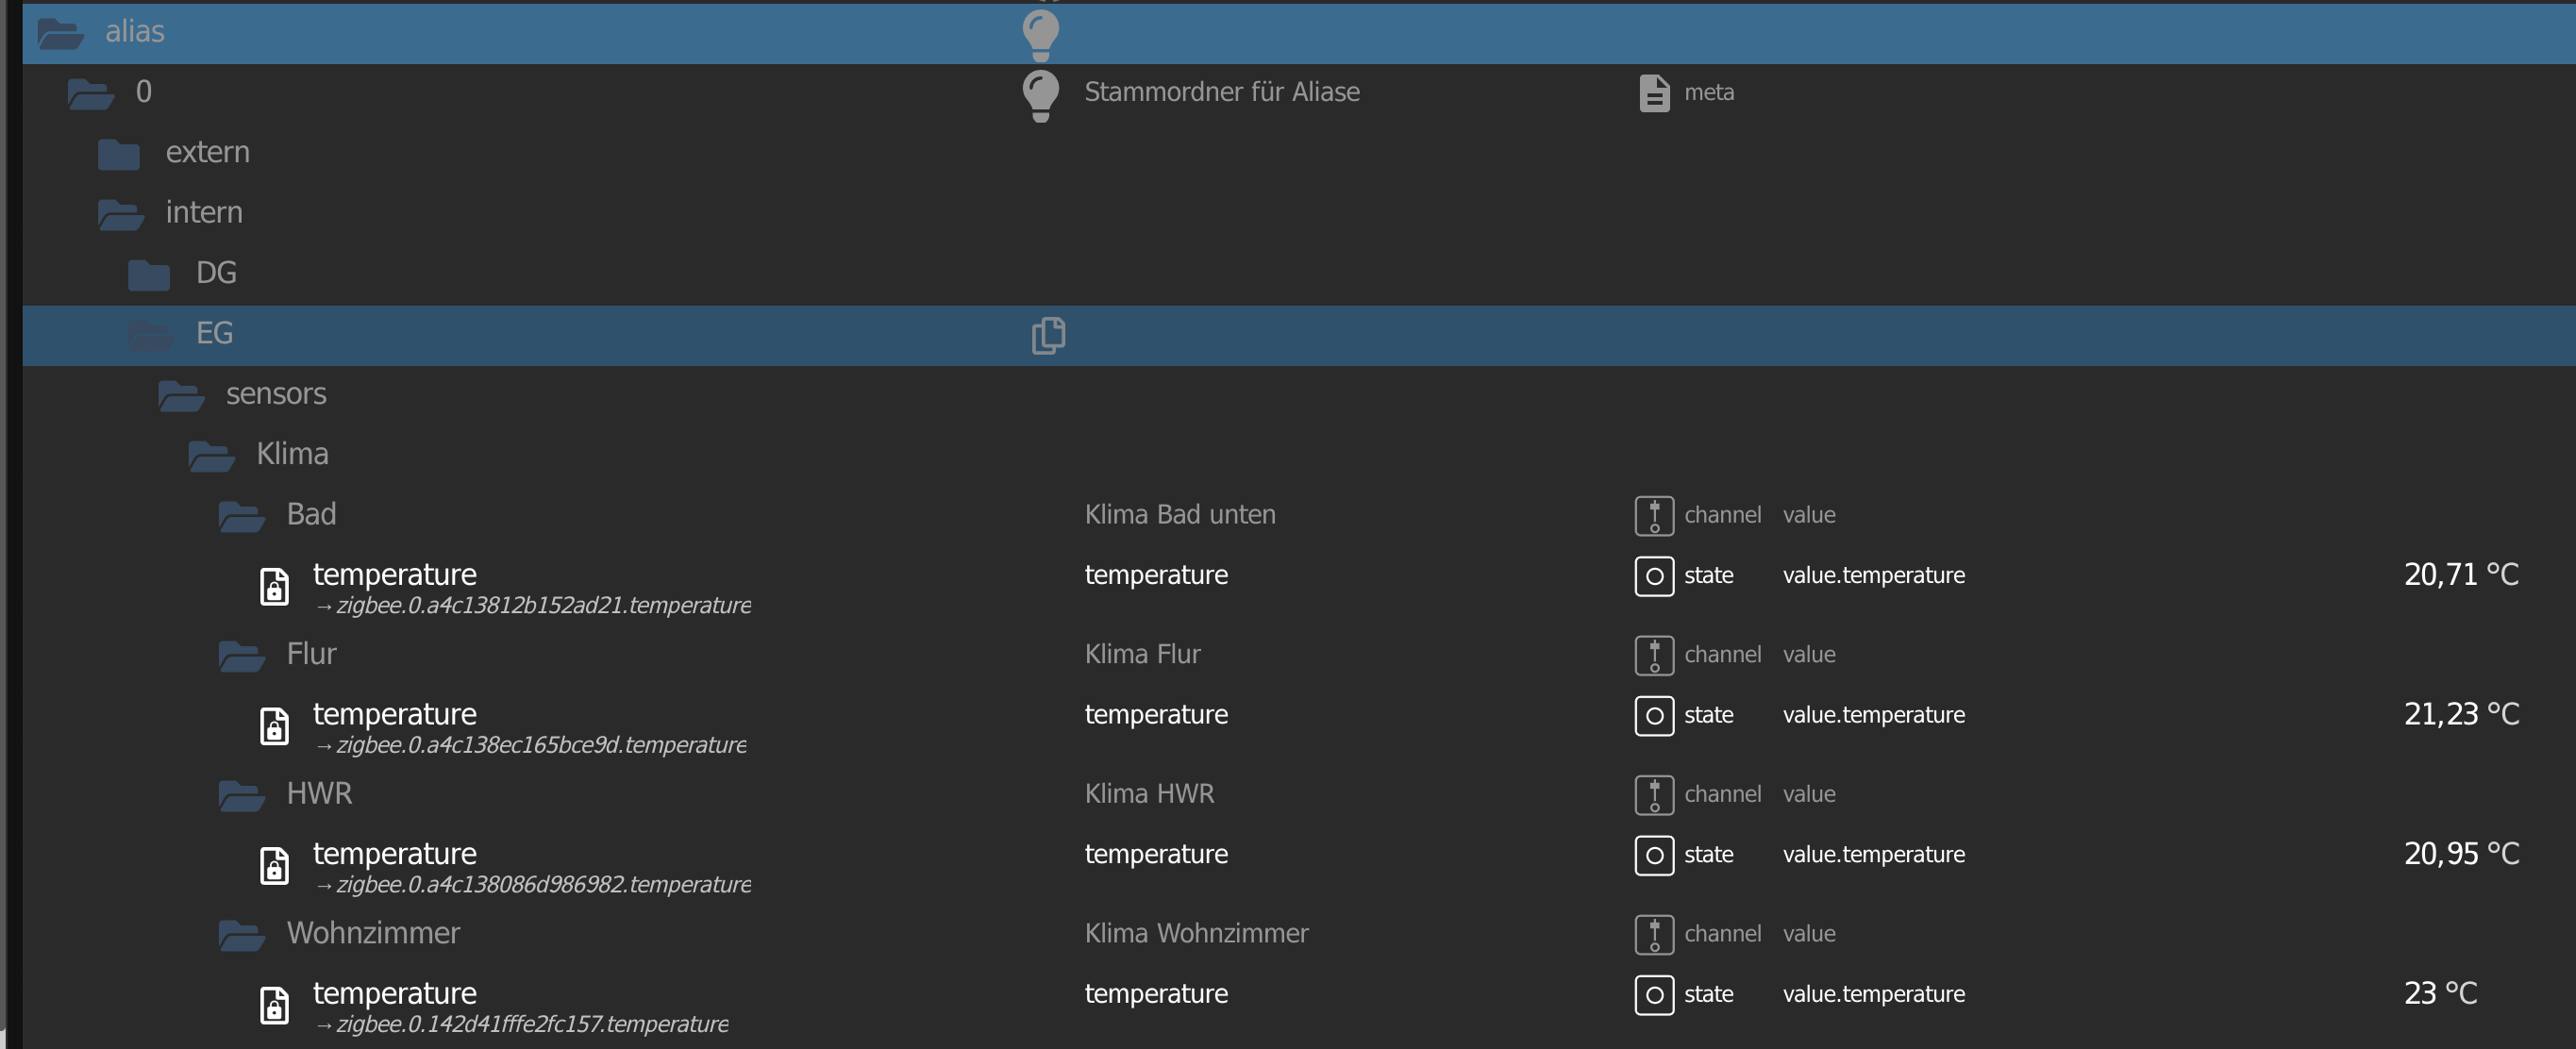Viewport: 2576px width, 1049px height.
Task: Click channel icon for Klima Bad unten
Action: pos(1653,516)
